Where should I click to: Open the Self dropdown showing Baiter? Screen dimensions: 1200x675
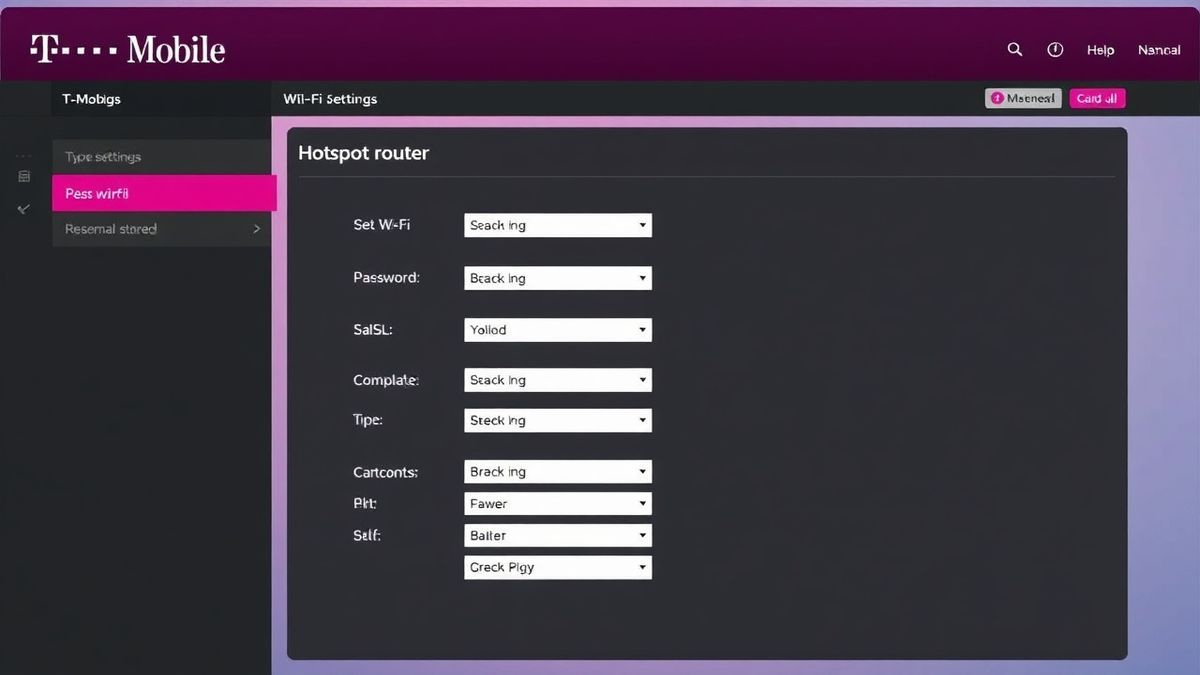pos(558,535)
